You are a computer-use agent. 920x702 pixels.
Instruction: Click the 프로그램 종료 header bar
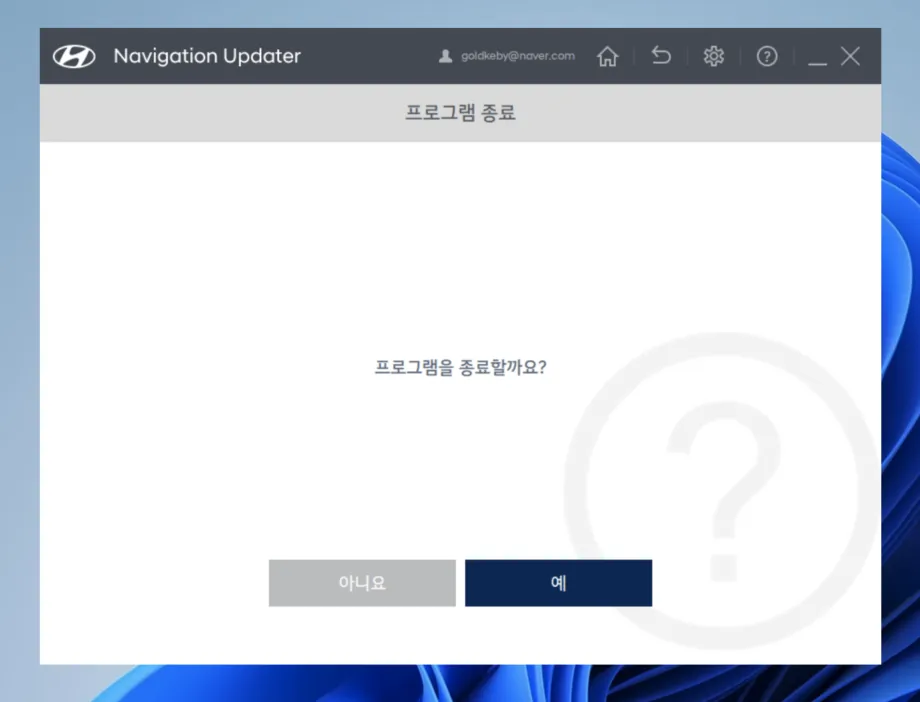tap(460, 113)
